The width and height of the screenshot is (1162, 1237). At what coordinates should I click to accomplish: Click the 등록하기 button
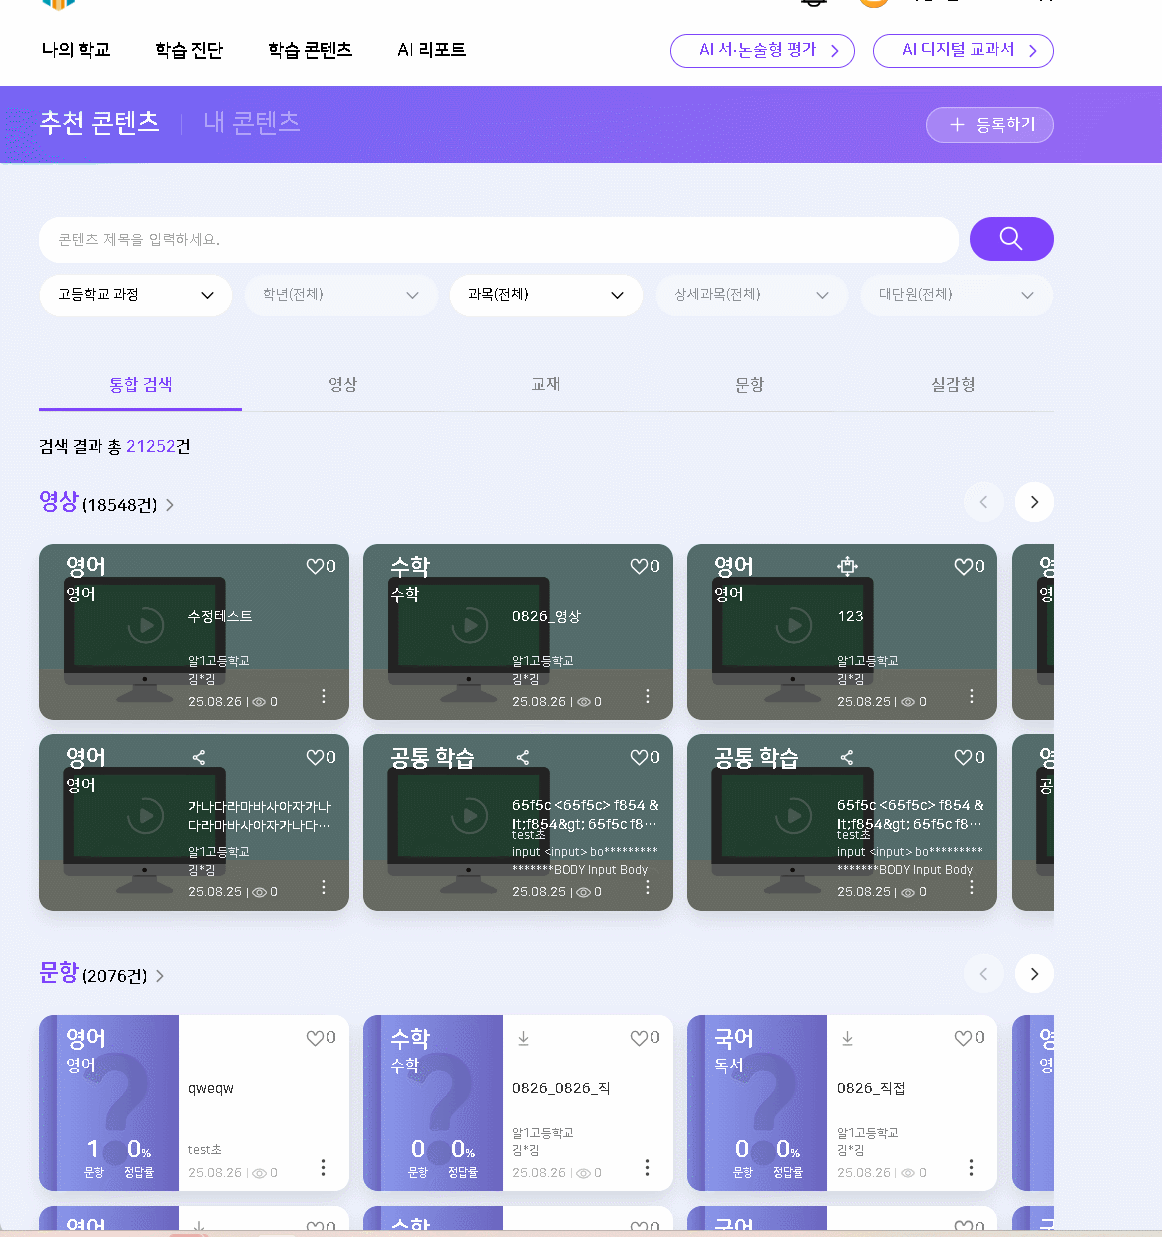[x=989, y=125]
